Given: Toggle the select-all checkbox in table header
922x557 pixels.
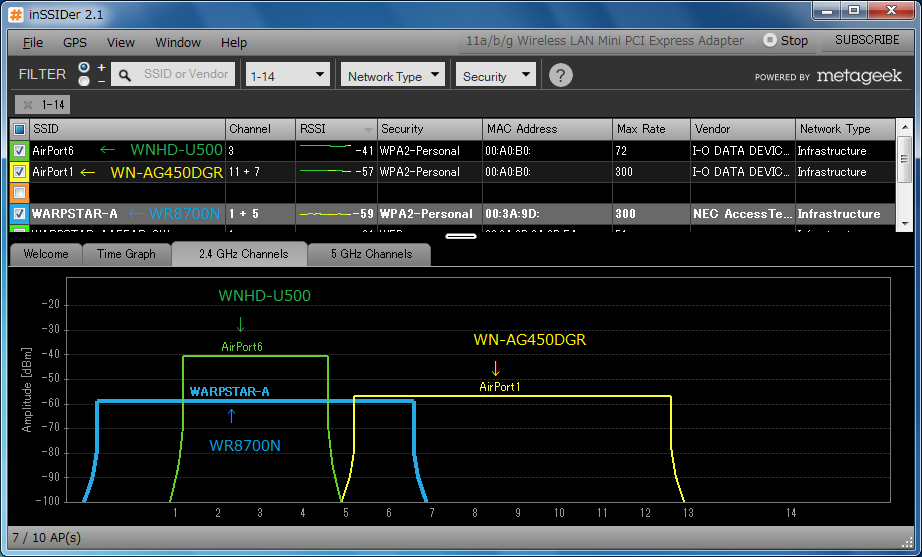Looking at the screenshot, I should click(x=19, y=129).
